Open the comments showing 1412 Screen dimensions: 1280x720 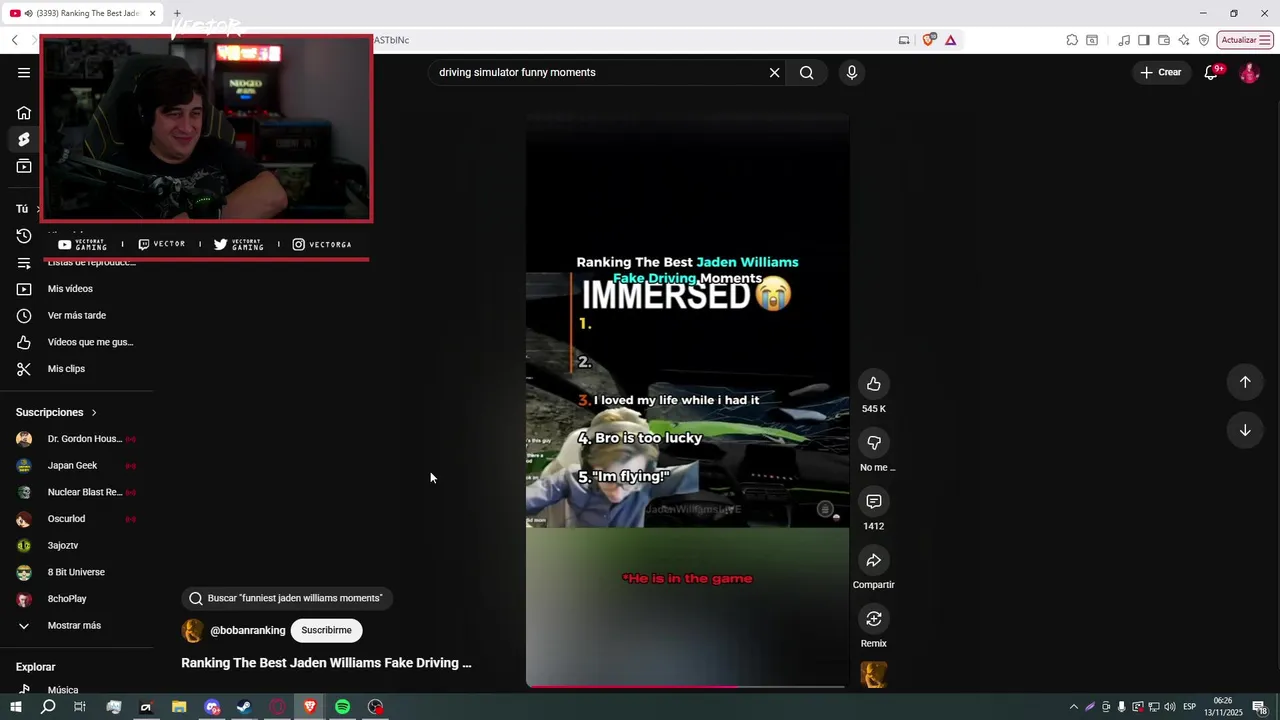pos(874,501)
